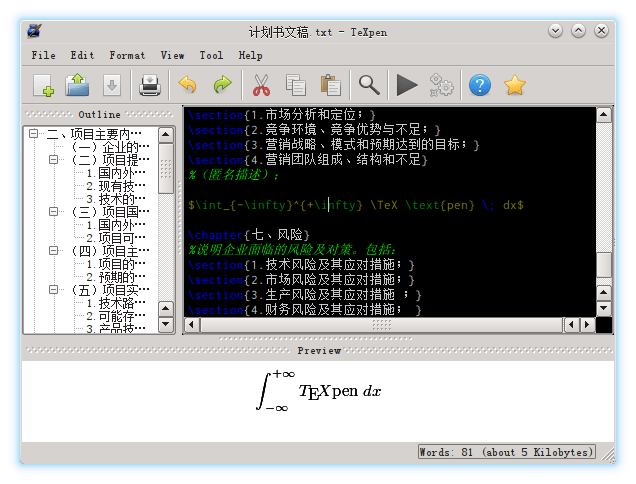Run compile with the play triangle icon
Screen dimensions: 636x484
coord(407,85)
